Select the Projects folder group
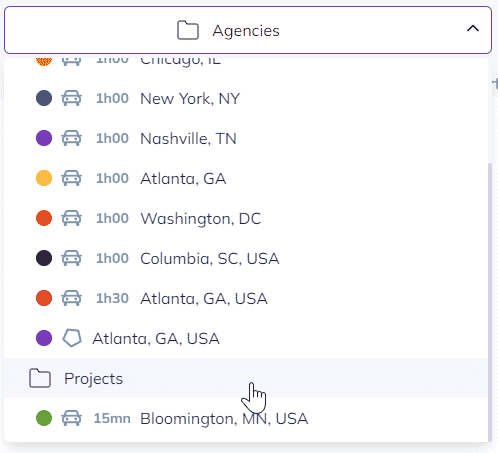This screenshot has width=498, height=453. 246,378
